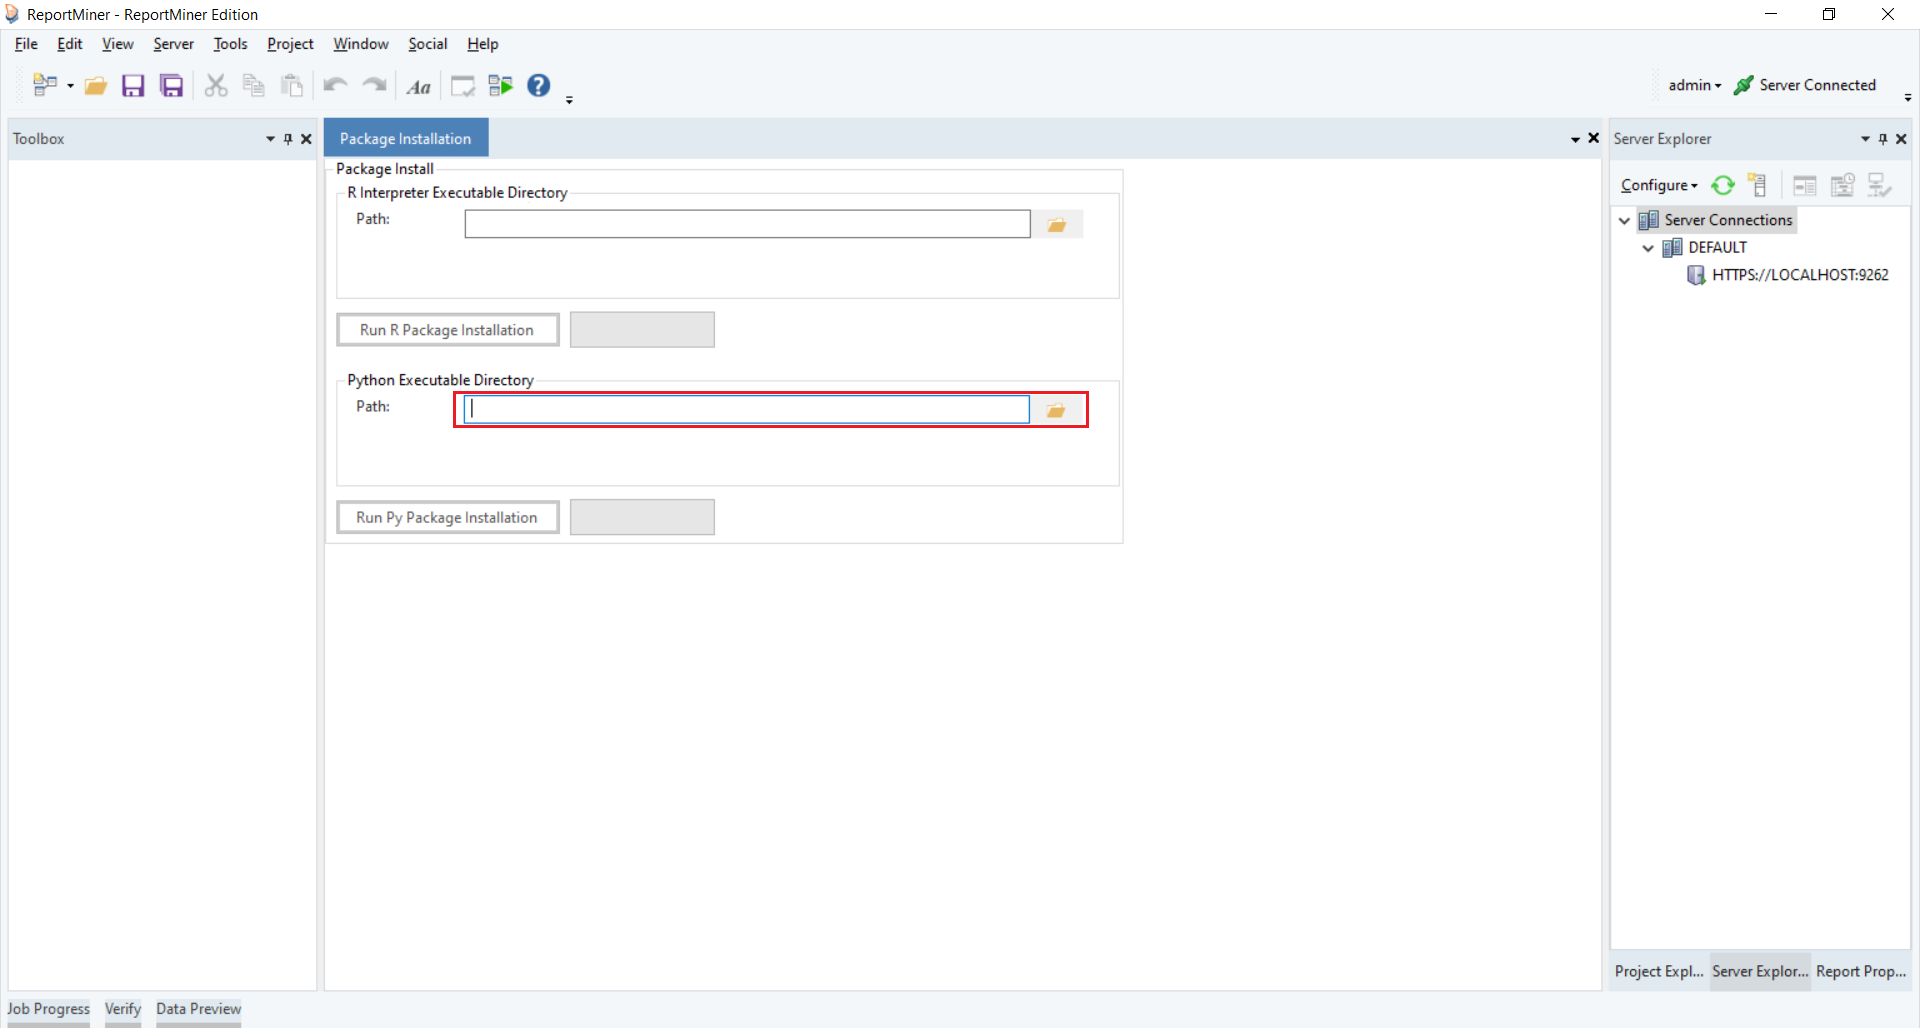Click the R Interpreter path input field
Screen dimensions: 1920x1028
tap(747, 224)
